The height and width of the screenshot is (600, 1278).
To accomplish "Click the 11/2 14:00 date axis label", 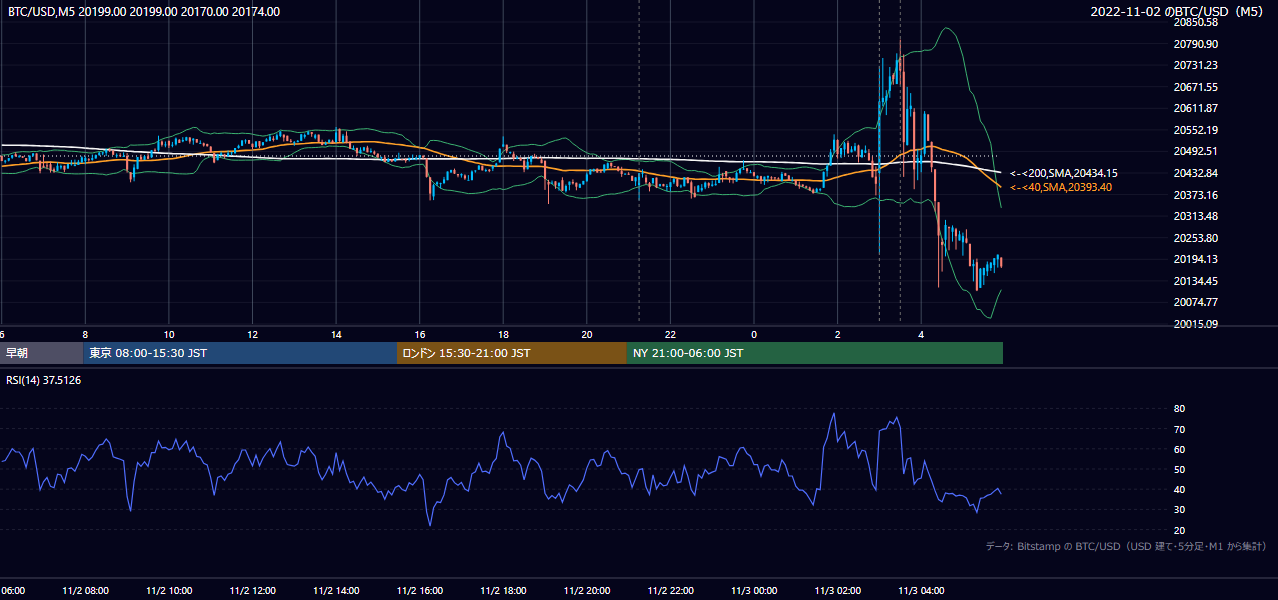I will click(336, 591).
